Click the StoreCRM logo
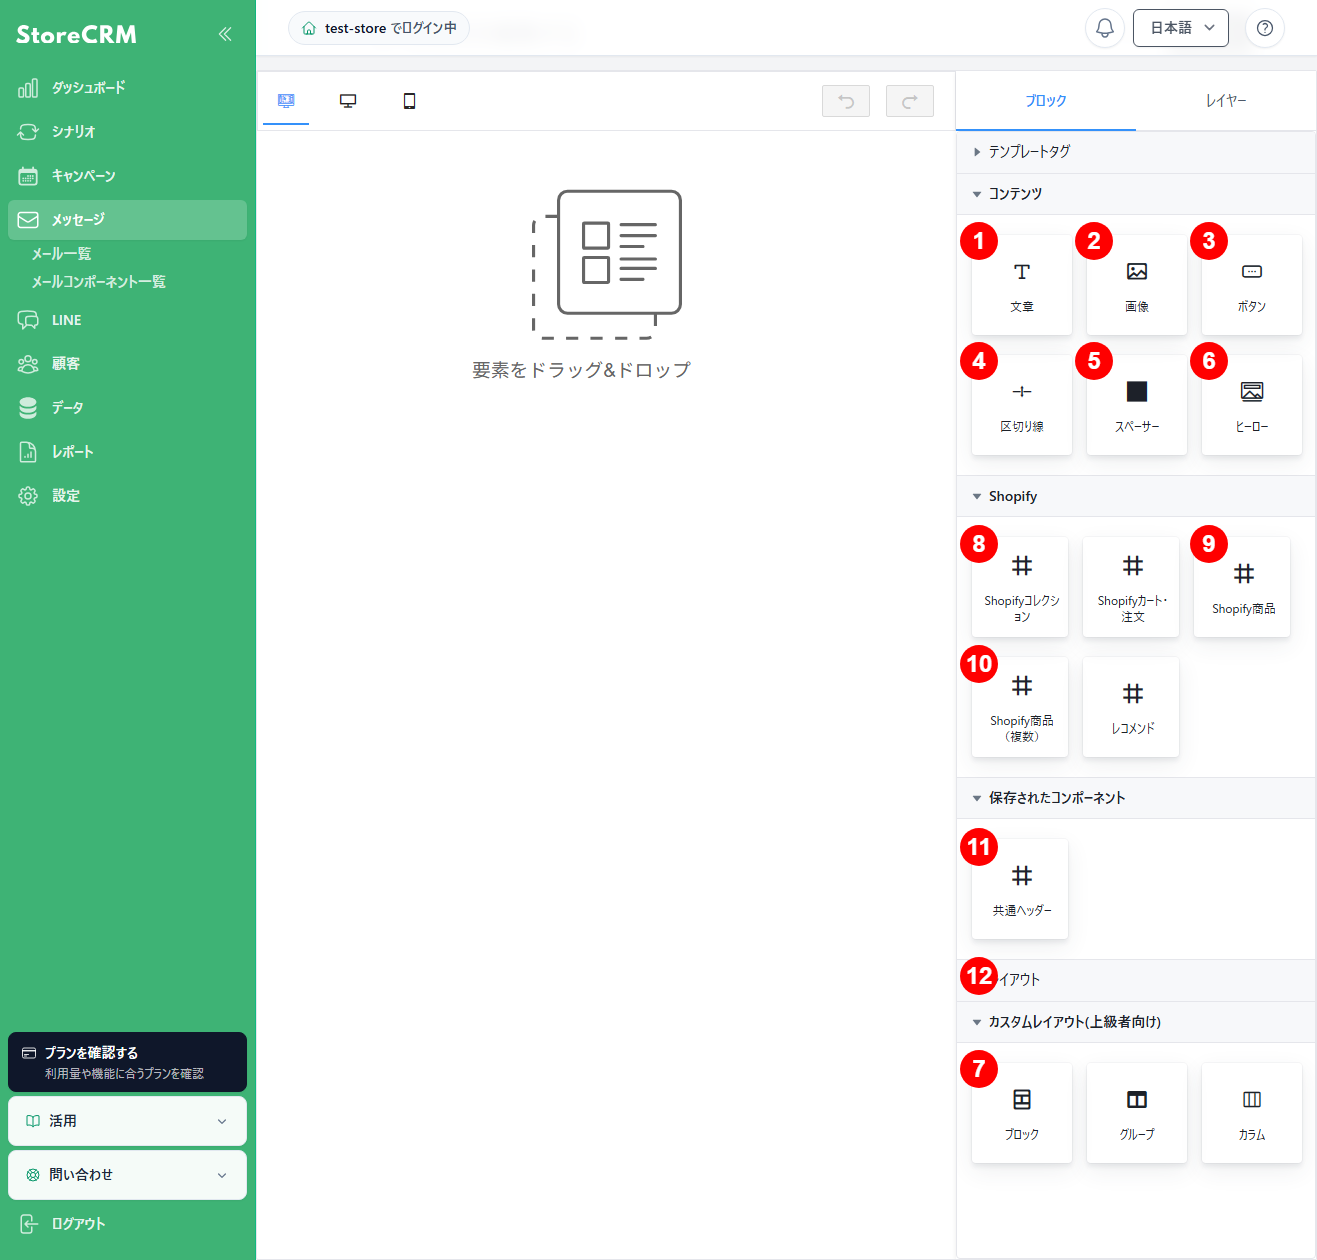1317x1260 pixels. 76,35
